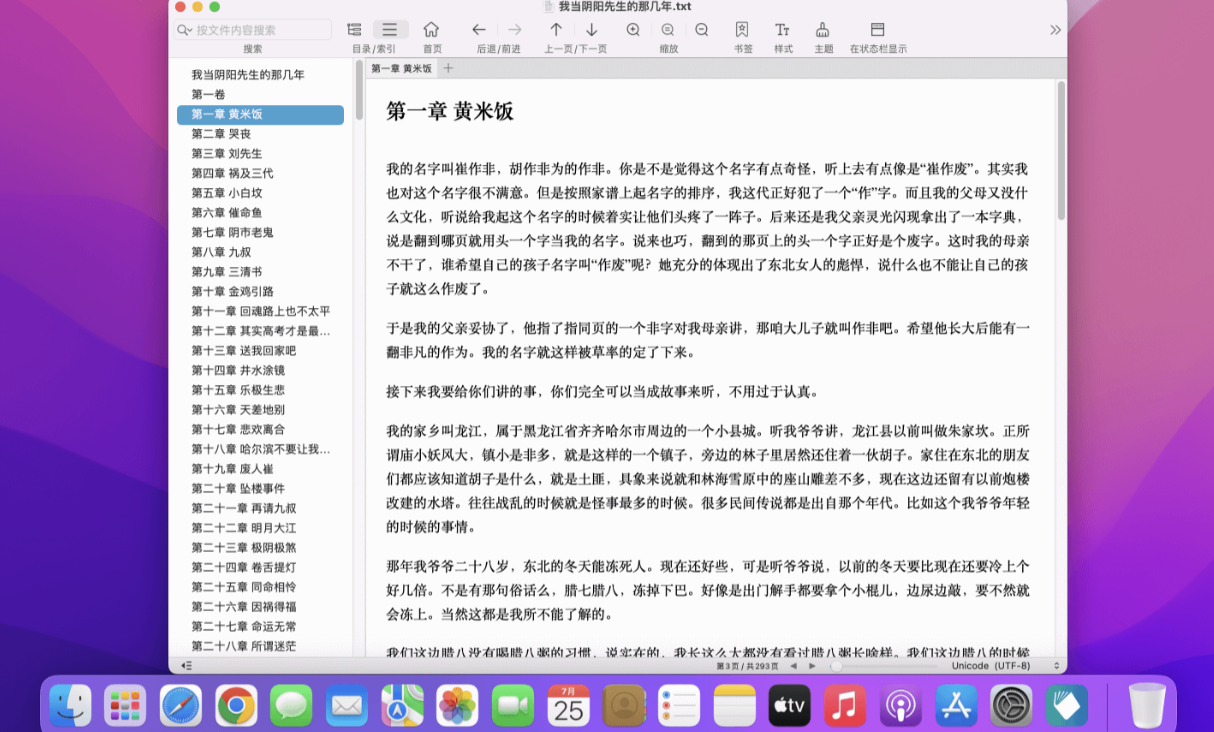
Task: Open the 样式 text style settings
Action: (782, 29)
